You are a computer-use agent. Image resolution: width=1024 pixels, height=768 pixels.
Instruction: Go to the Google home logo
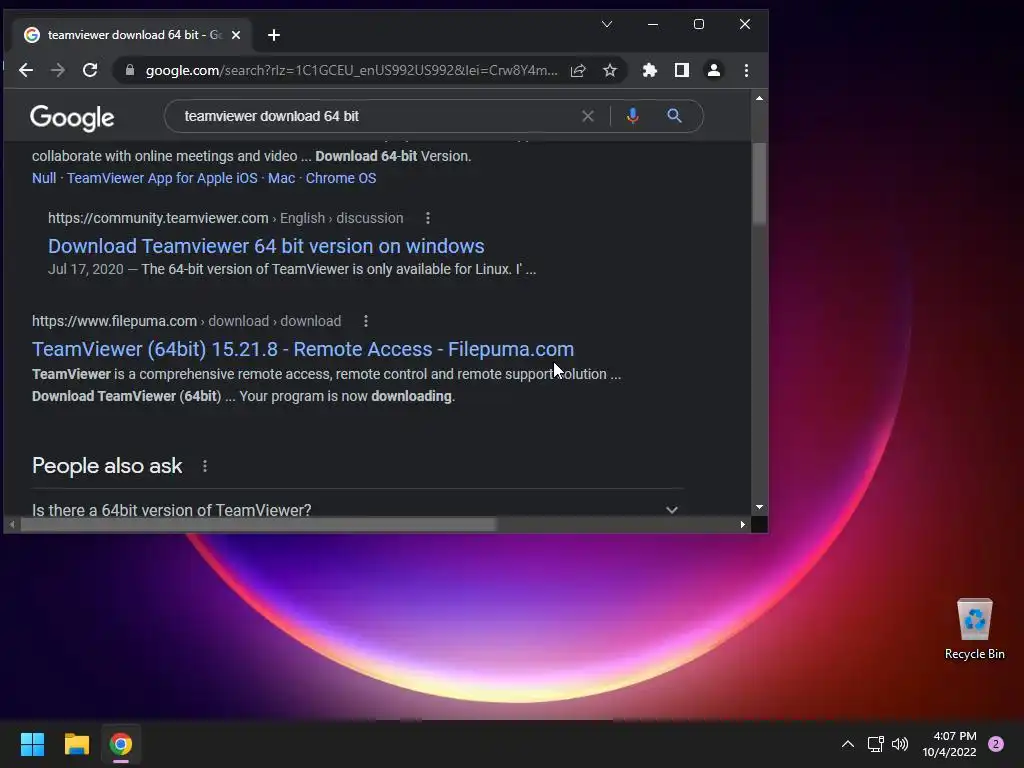click(x=72, y=118)
